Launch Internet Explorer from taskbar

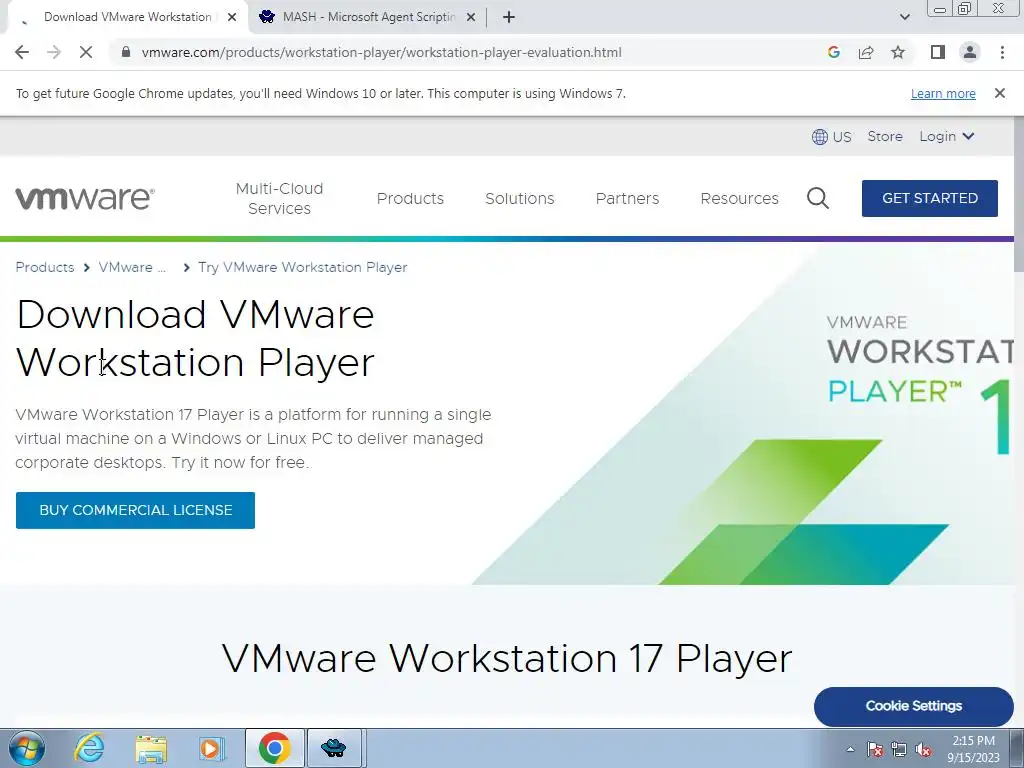pos(89,748)
